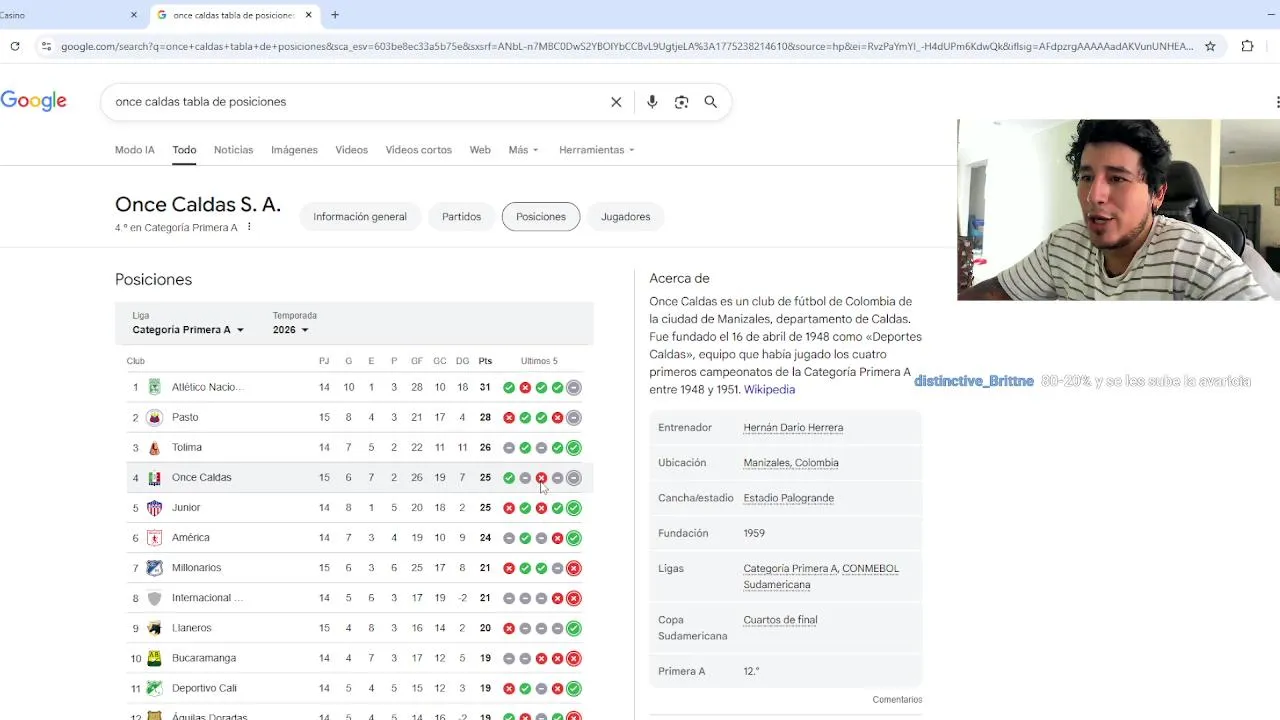Select Millonarios team name

196,568
